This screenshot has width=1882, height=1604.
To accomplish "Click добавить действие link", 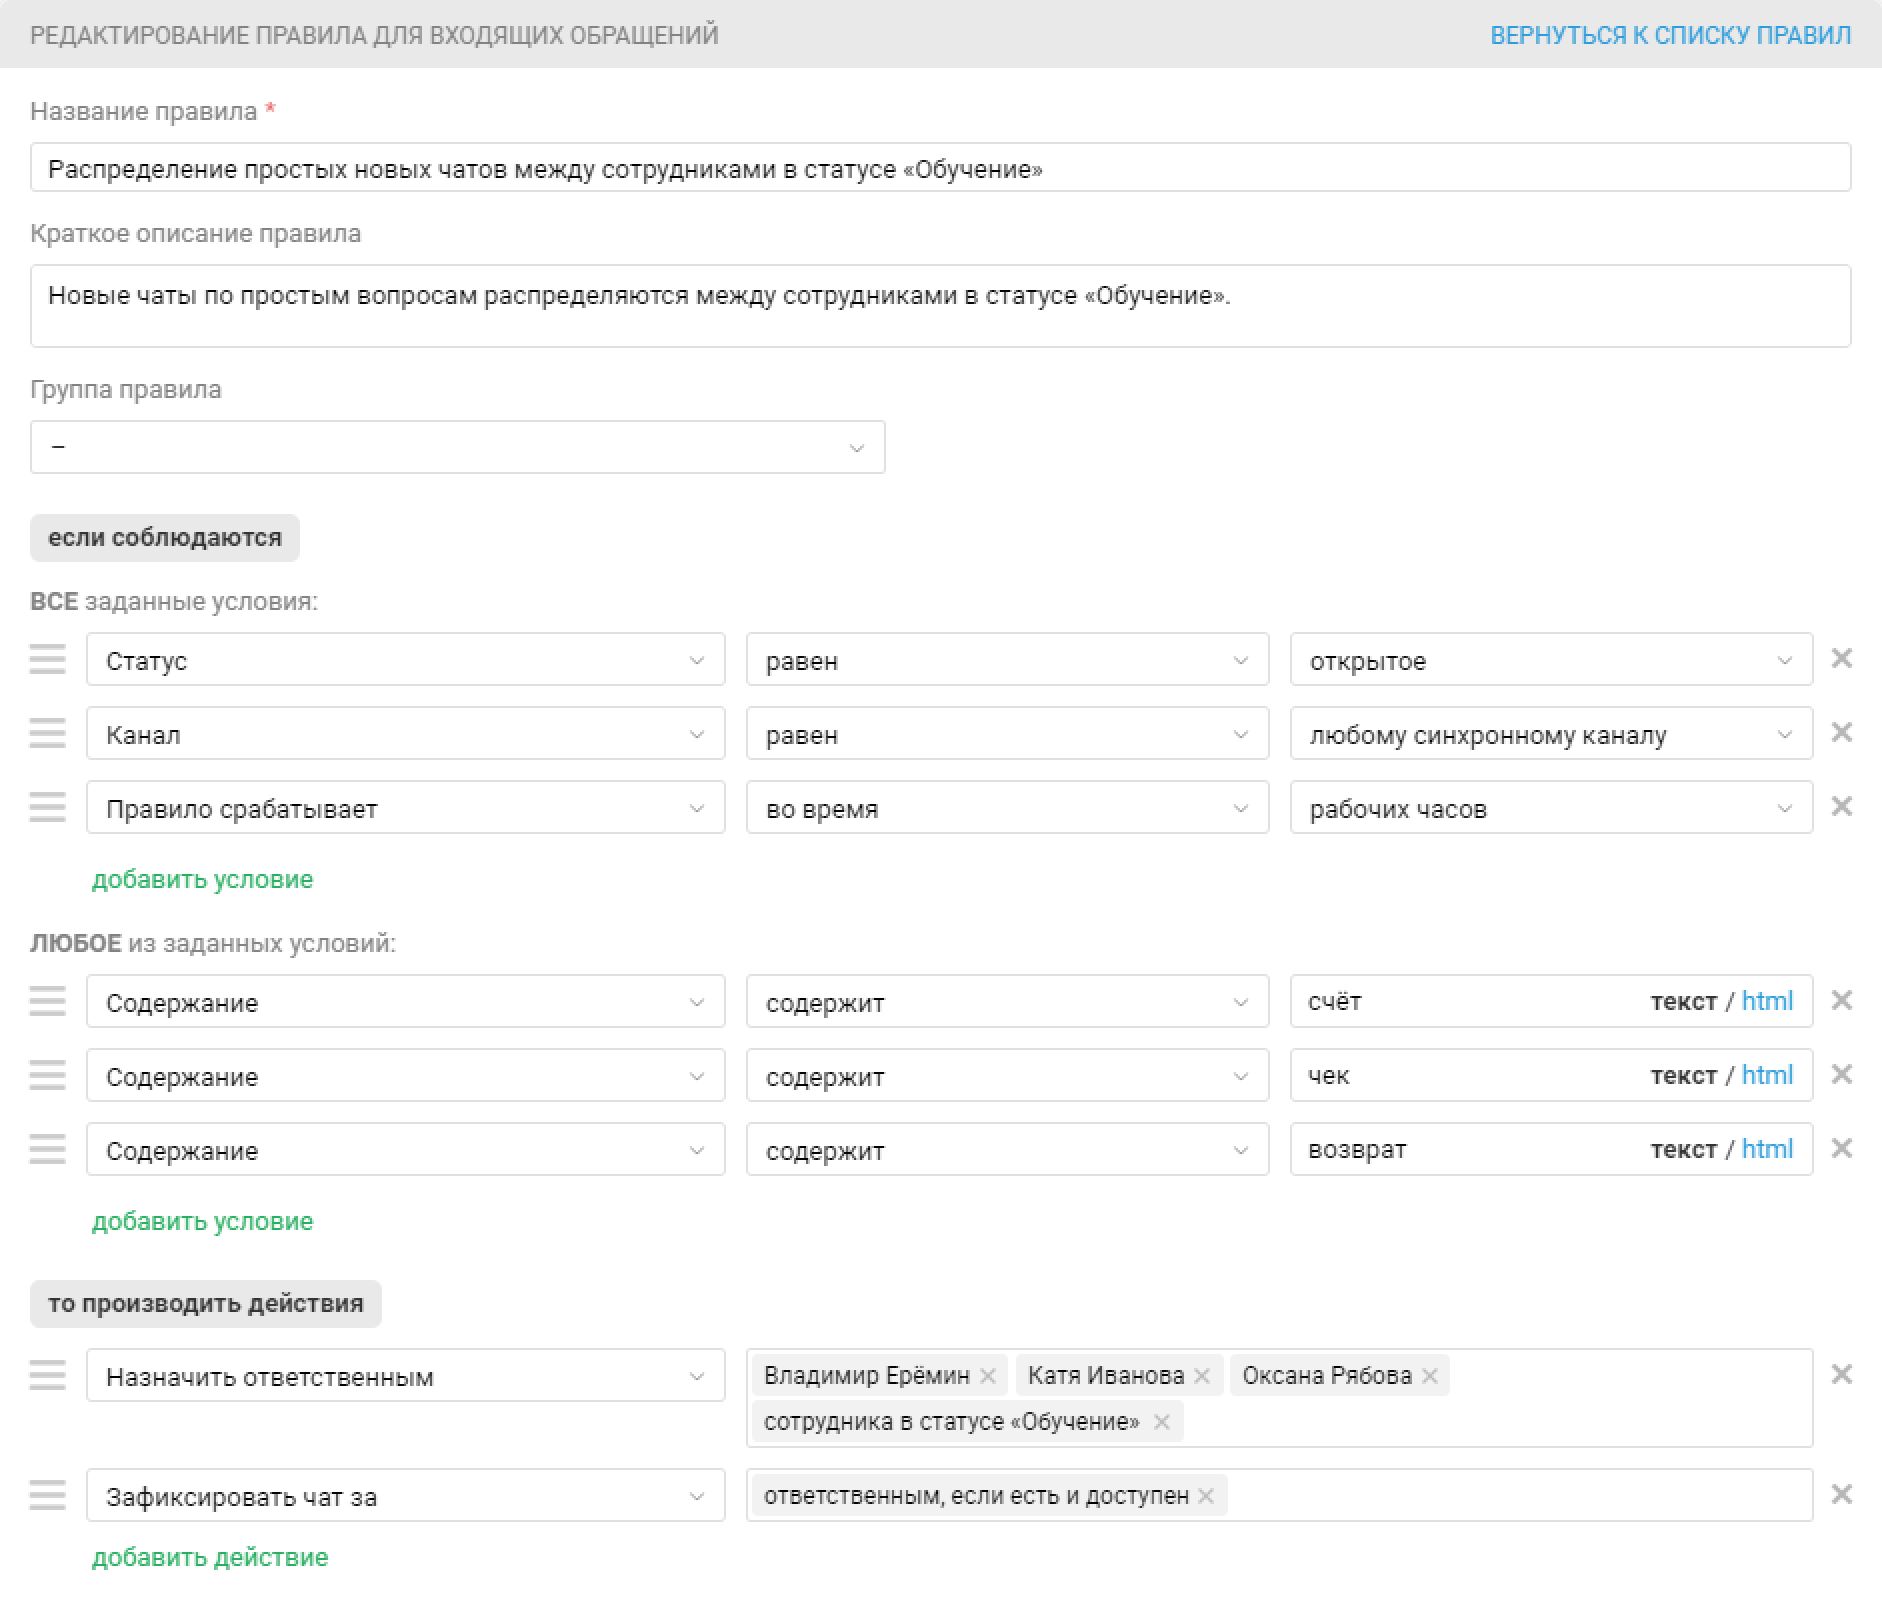I will click(x=210, y=1557).
